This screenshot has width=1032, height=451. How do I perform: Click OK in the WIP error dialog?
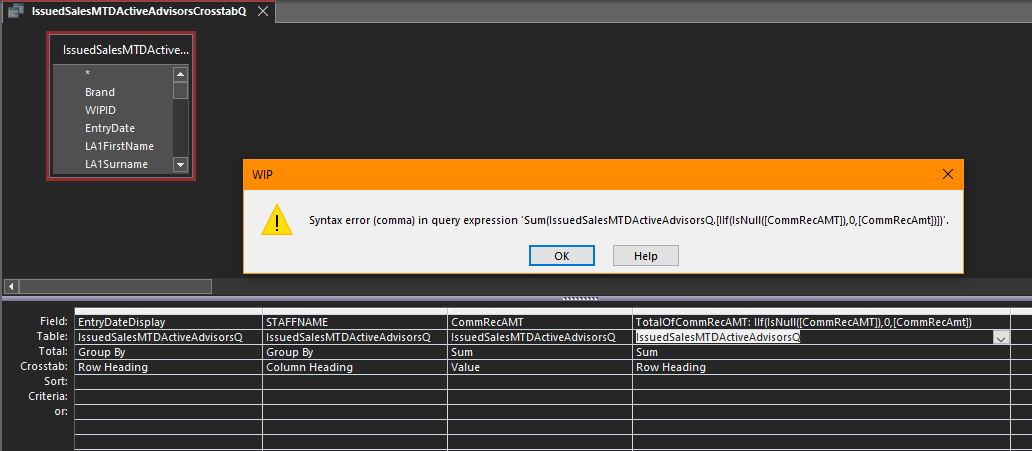(x=561, y=256)
